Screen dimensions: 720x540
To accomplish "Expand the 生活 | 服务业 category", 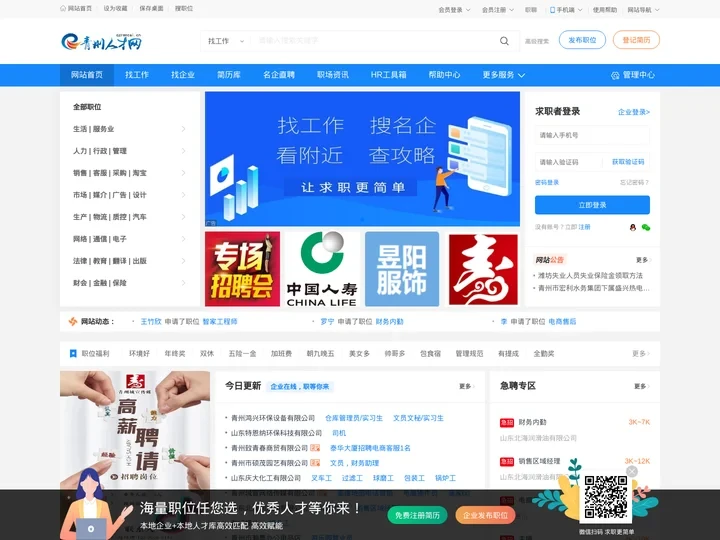I will (x=129, y=129).
